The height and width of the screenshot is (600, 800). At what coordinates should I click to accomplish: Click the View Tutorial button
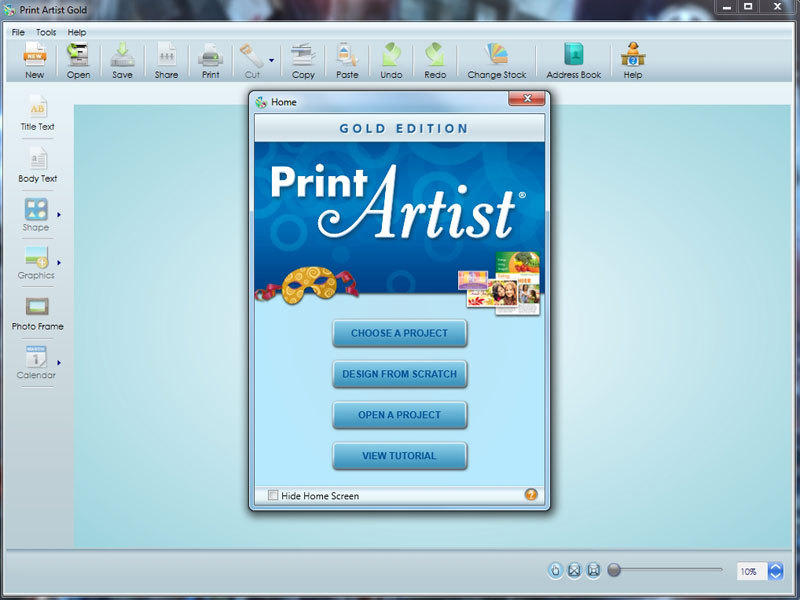pyautogui.click(x=399, y=456)
